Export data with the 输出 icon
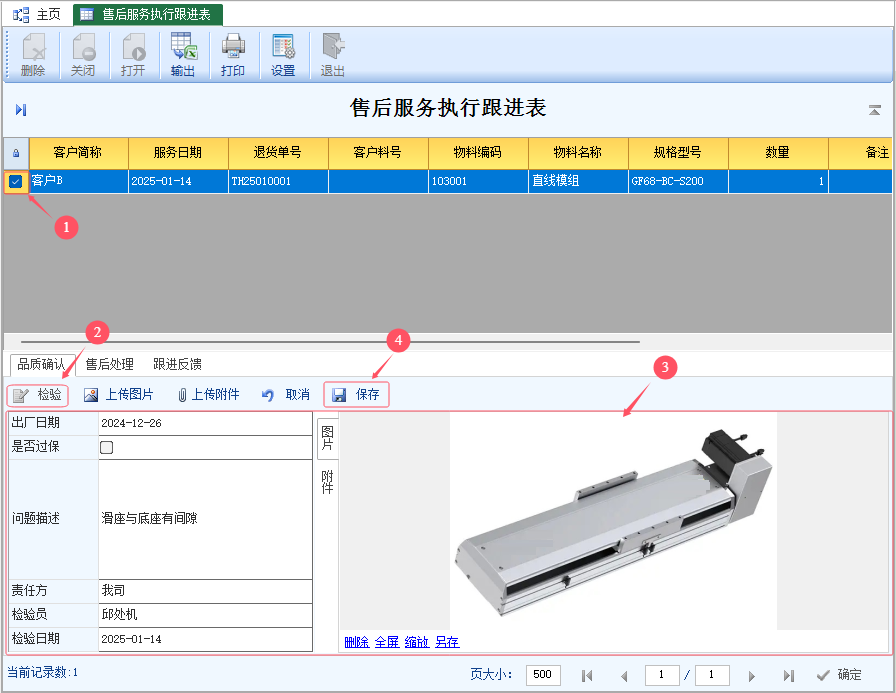Screen dimensions: 896x693 tap(183, 55)
